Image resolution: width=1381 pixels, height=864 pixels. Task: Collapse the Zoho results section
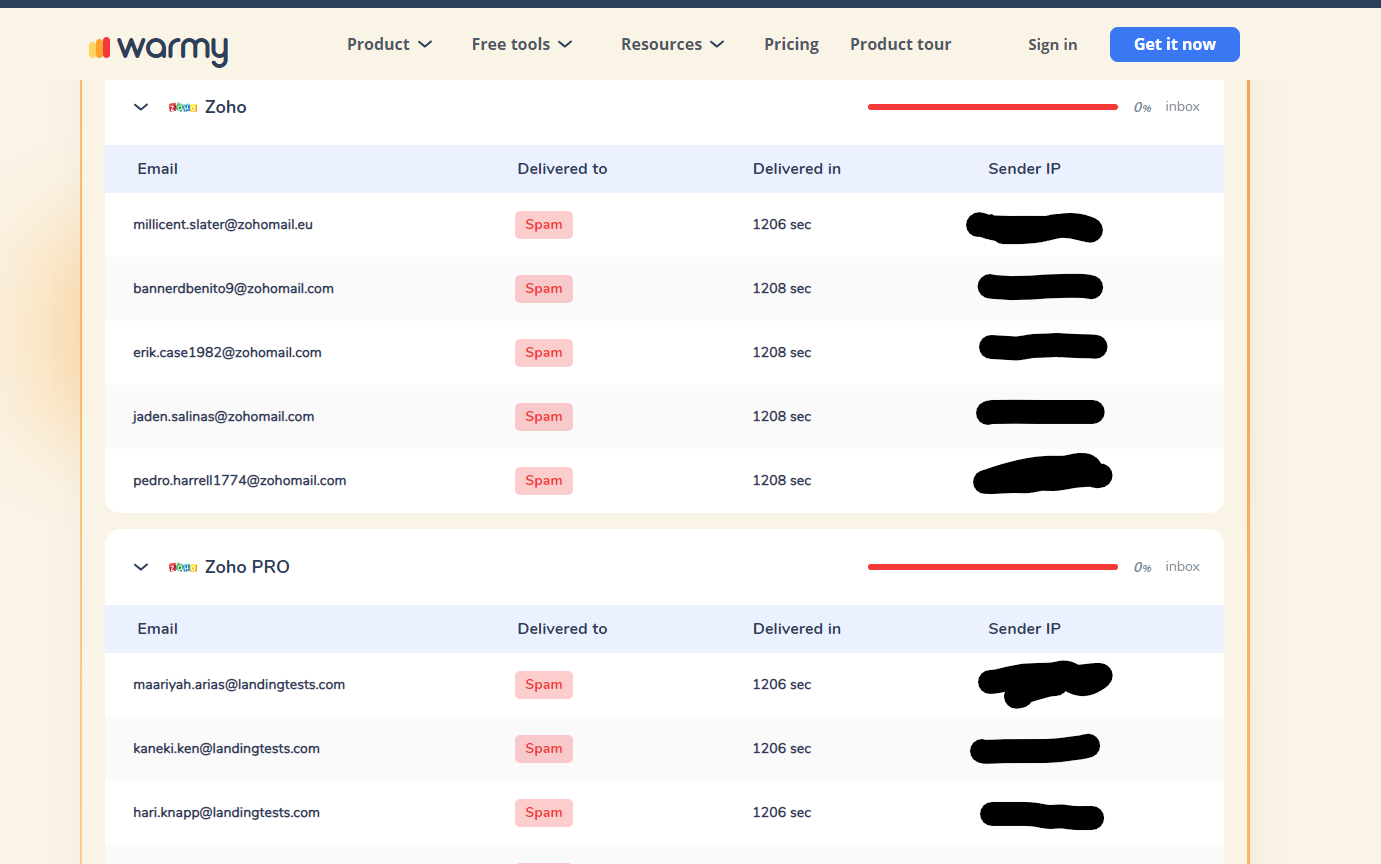pos(141,107)
